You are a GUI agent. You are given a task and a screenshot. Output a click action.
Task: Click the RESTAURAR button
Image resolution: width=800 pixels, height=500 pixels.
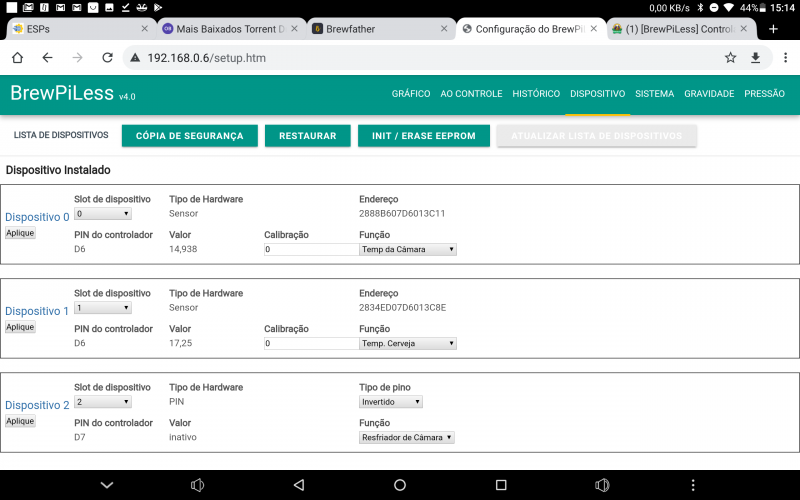pyautogui.click(x=308, y=136)
